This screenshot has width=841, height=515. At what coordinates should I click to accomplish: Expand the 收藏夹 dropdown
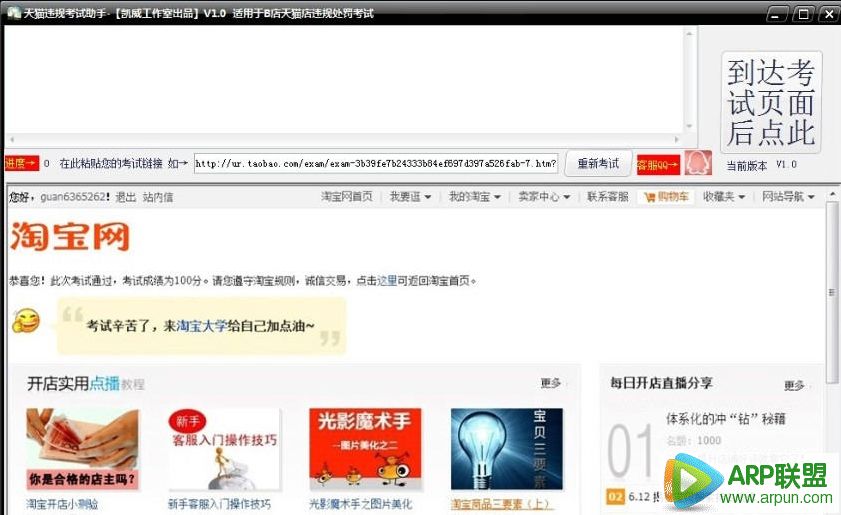724,197
